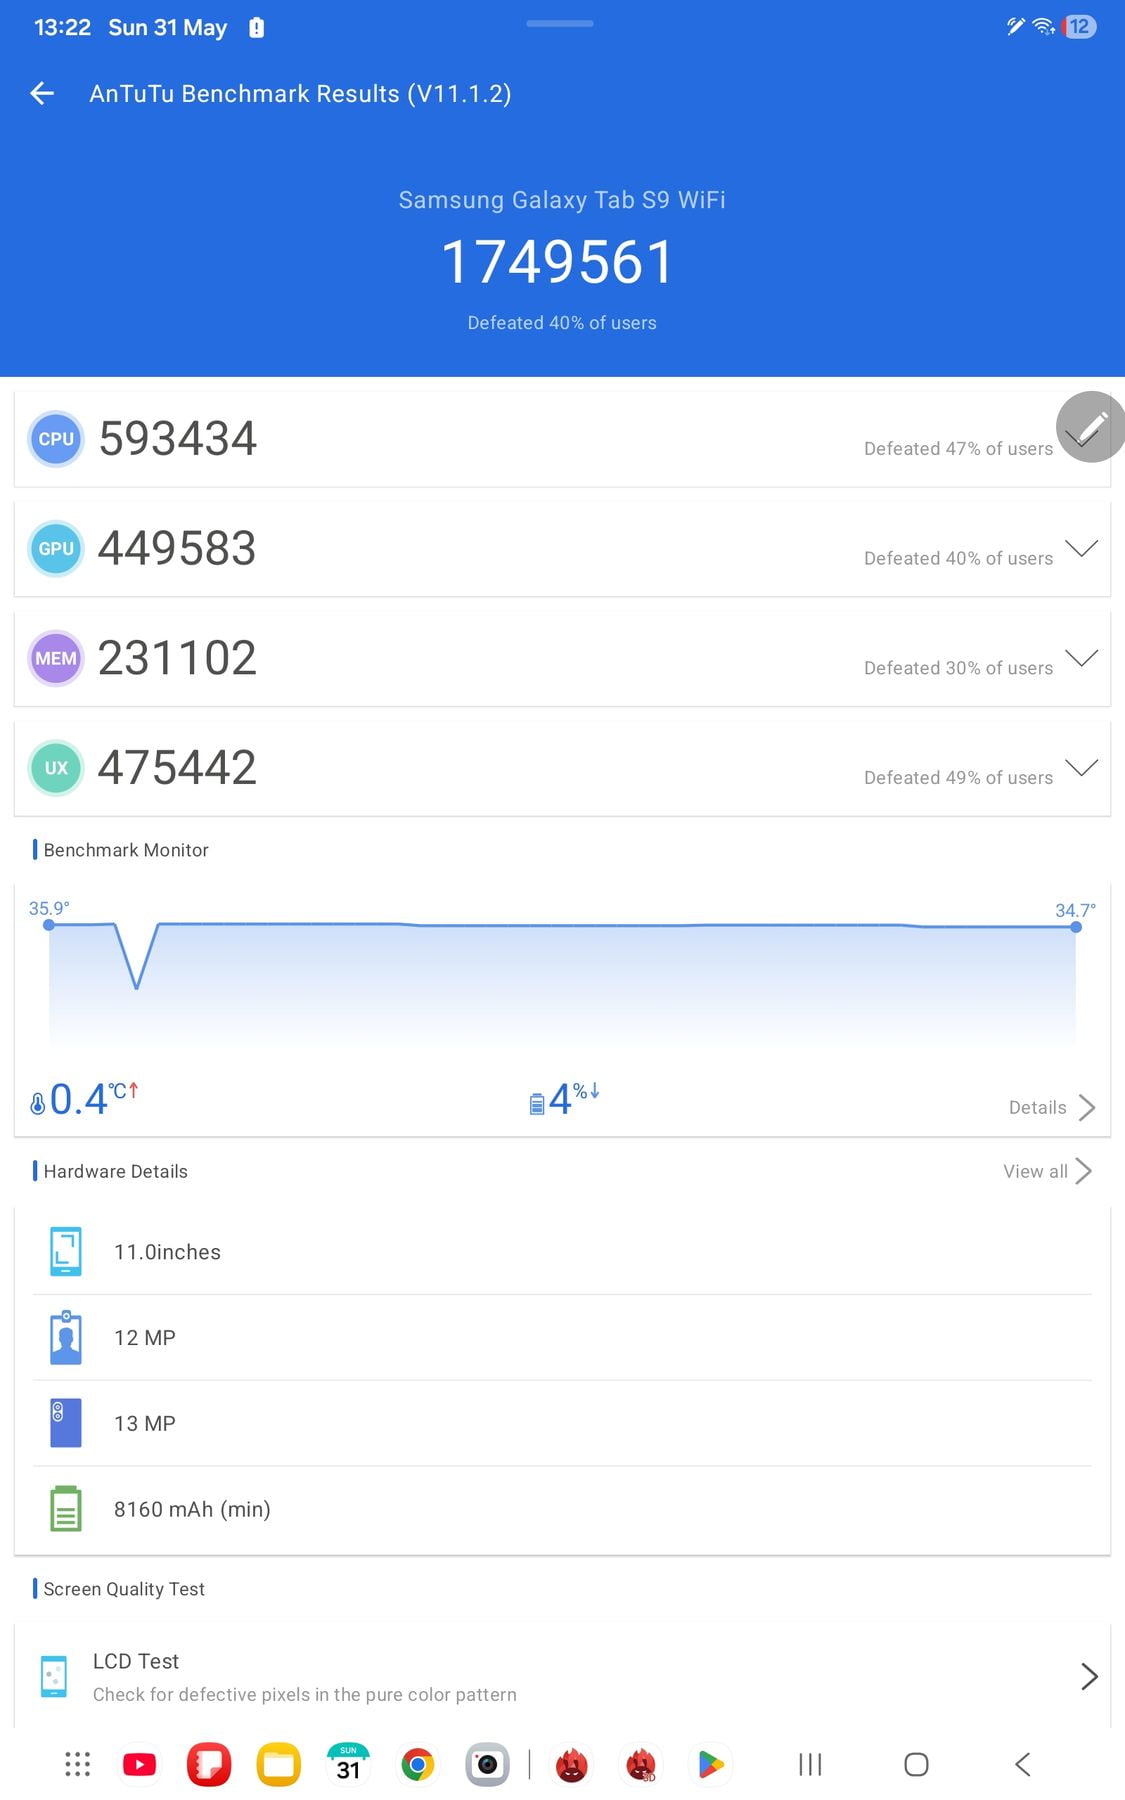The width and height of the screenshot is (1125, 1800).
Task: Tap the MEM score 231102
Action: click(177, 658)
